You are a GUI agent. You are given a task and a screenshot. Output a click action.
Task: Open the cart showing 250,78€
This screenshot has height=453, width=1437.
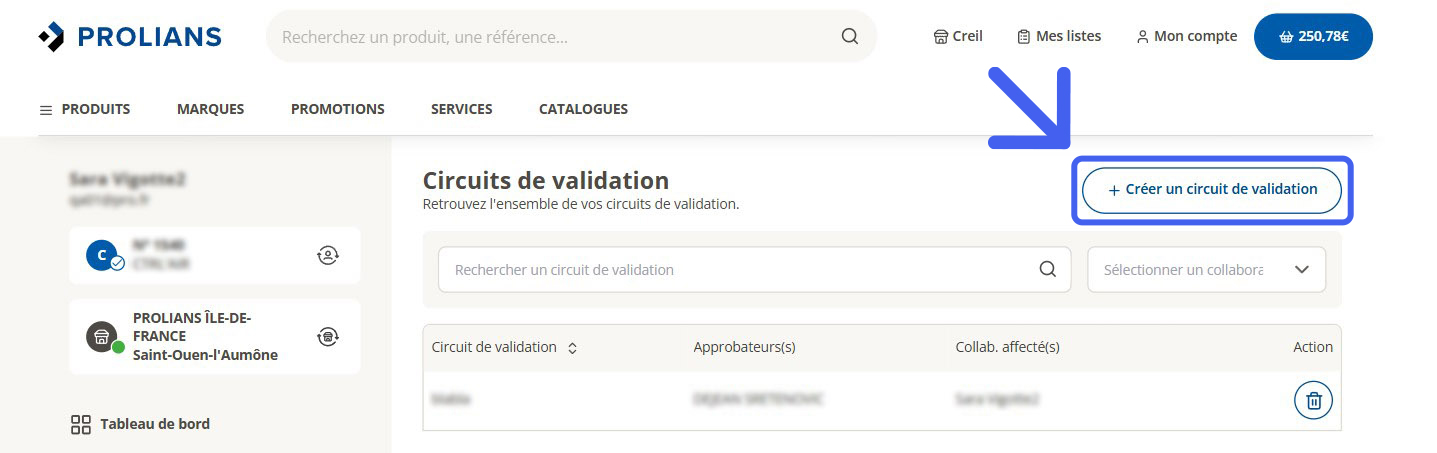[x=1313, y=37]
